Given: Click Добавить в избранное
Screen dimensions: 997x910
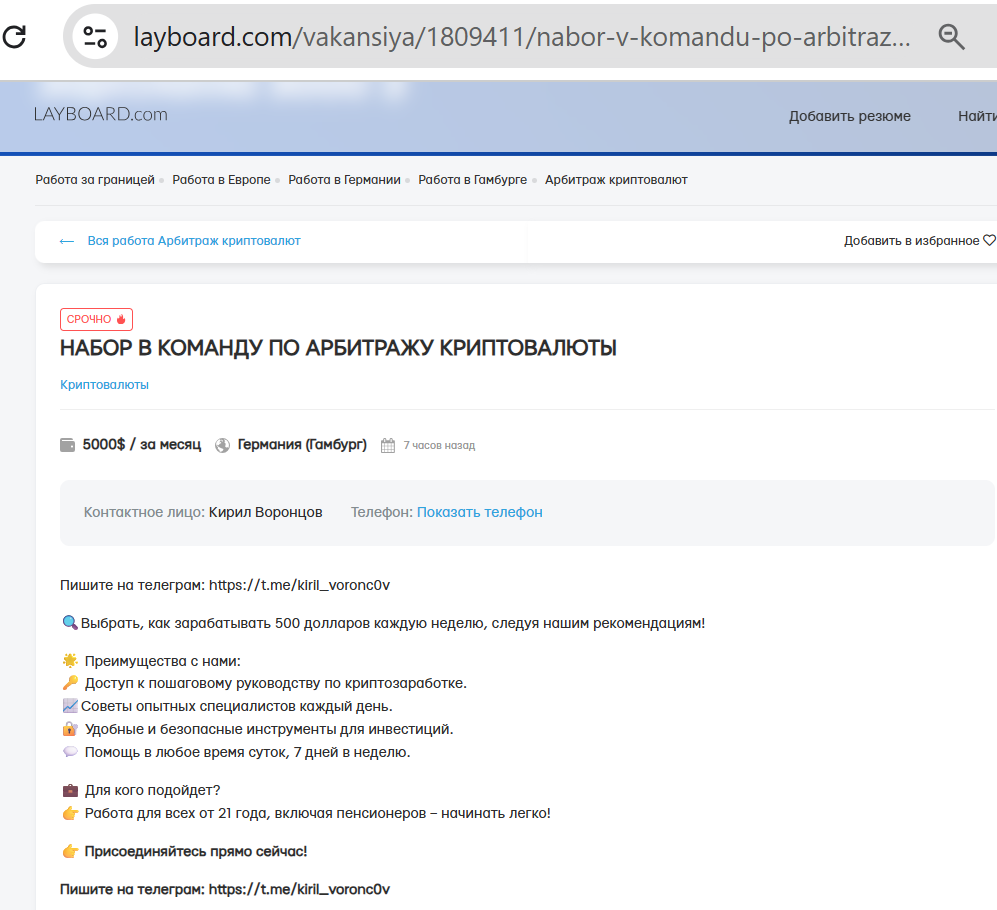Looking at the screenshot, I should [x=911, y=241].
